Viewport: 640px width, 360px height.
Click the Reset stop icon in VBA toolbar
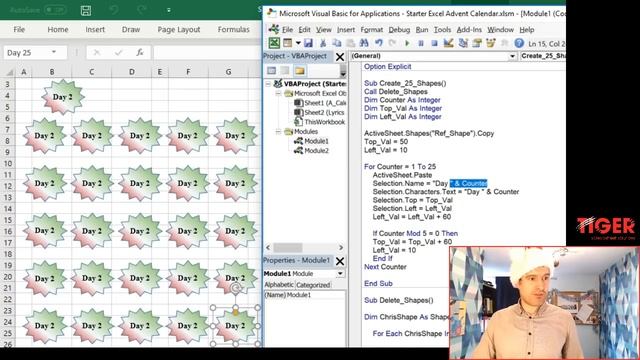click(434, 43)
